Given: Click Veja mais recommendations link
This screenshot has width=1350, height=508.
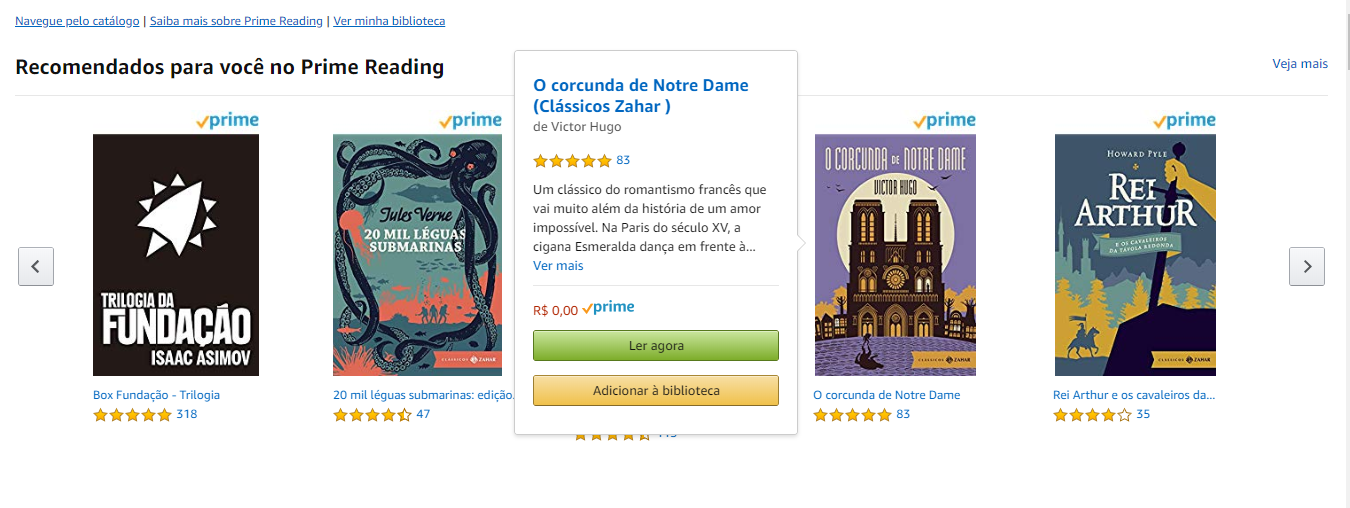Looking at the screenshot, I should tap(1299, 64).
